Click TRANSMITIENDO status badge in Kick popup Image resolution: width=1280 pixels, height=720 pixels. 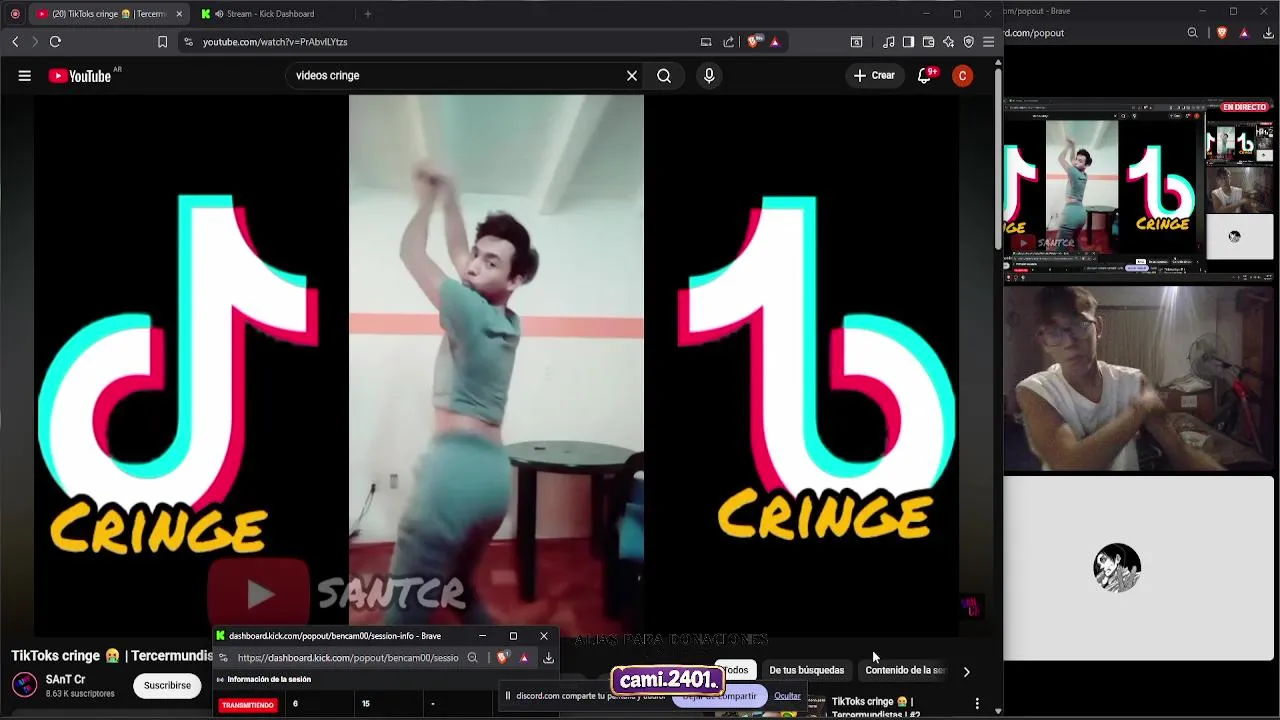coord(248,705)
